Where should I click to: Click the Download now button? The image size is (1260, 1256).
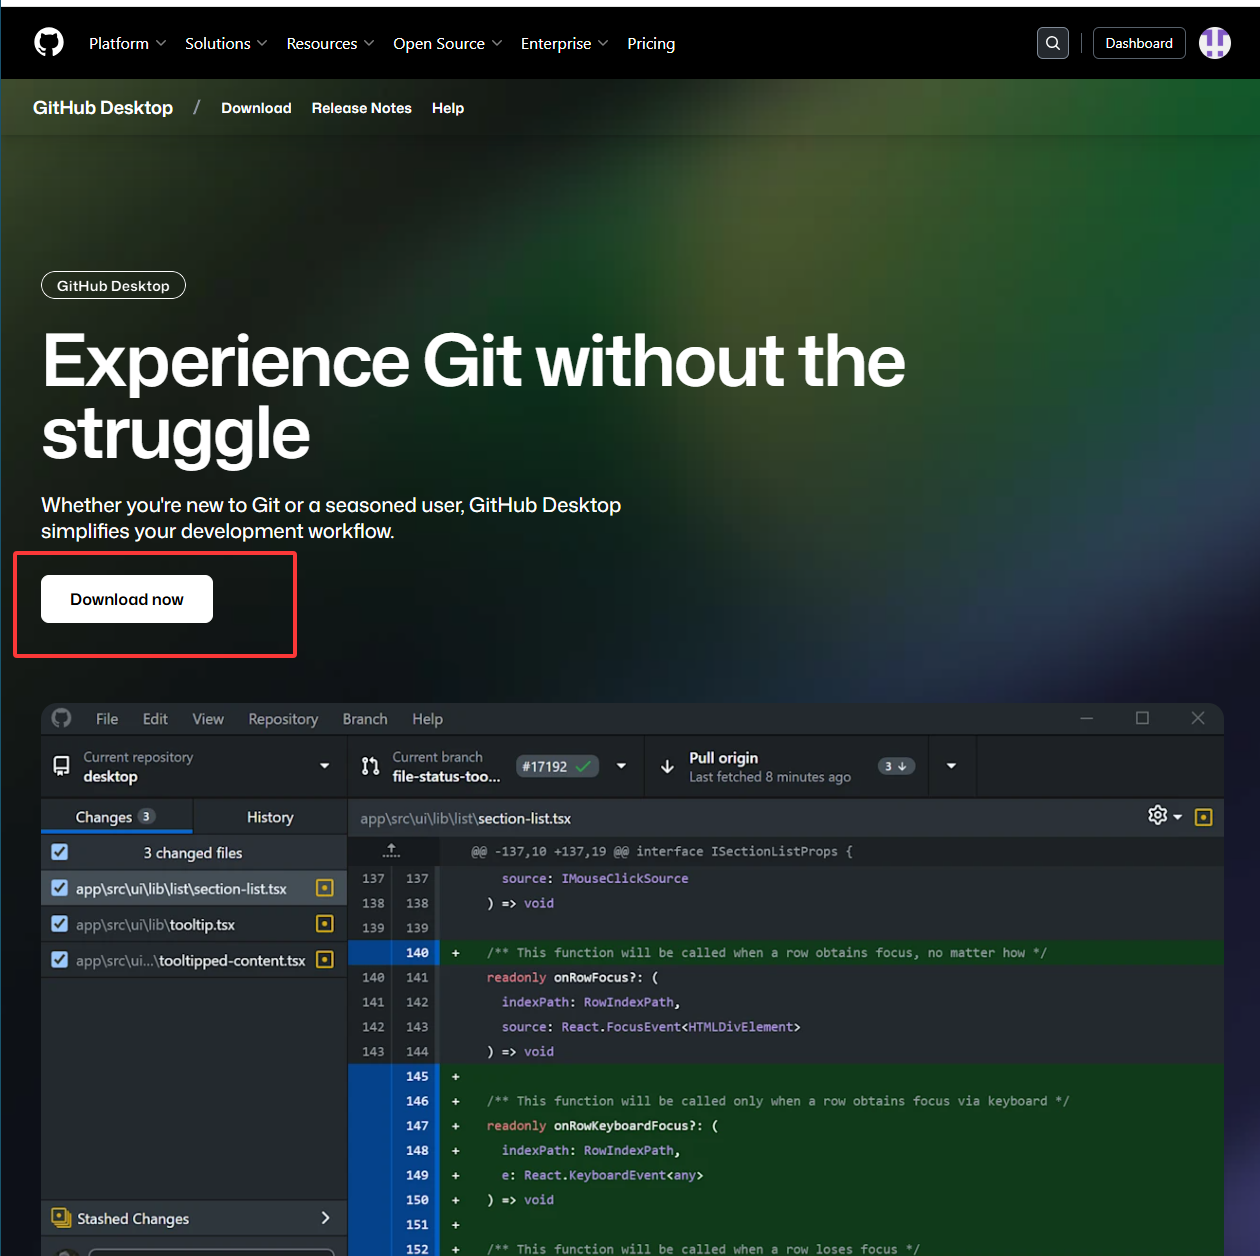[x=127, y=599]
